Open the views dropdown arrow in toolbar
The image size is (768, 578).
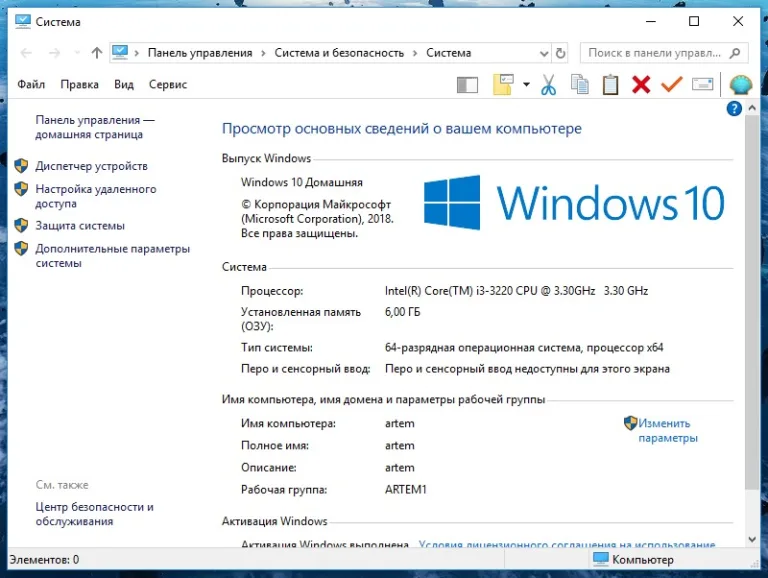point(526,84)
